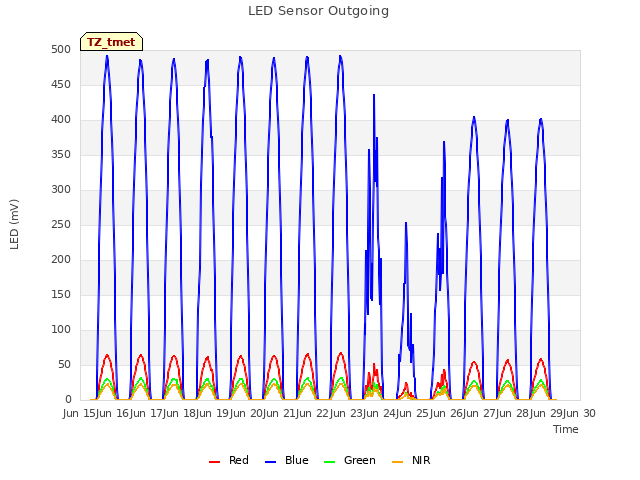Click the blue peak on Jun 22
This screenshot has height=480, width=640.
[x=340, y=56]
